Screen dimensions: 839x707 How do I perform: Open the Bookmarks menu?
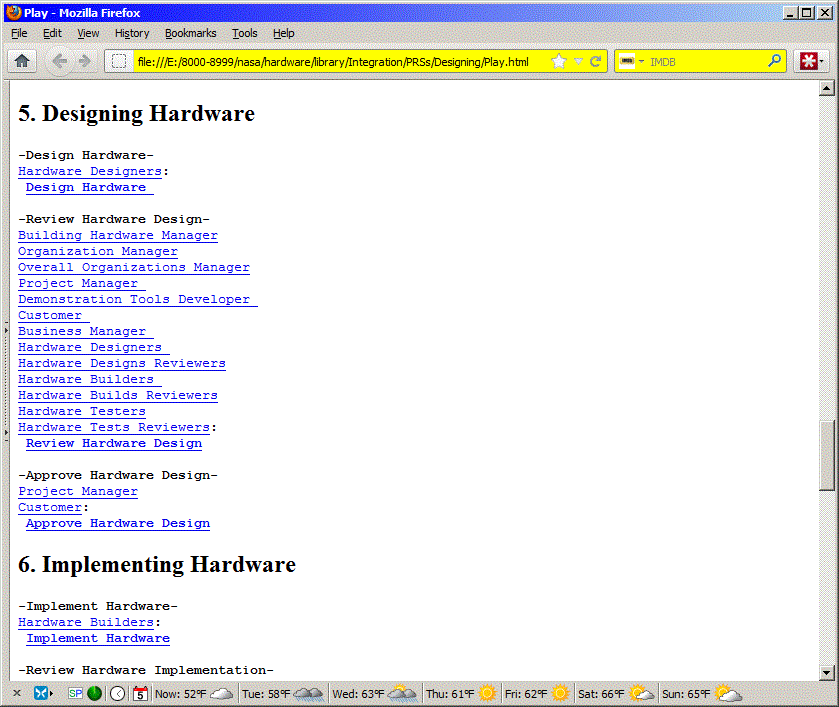click(x=190, y=33)
